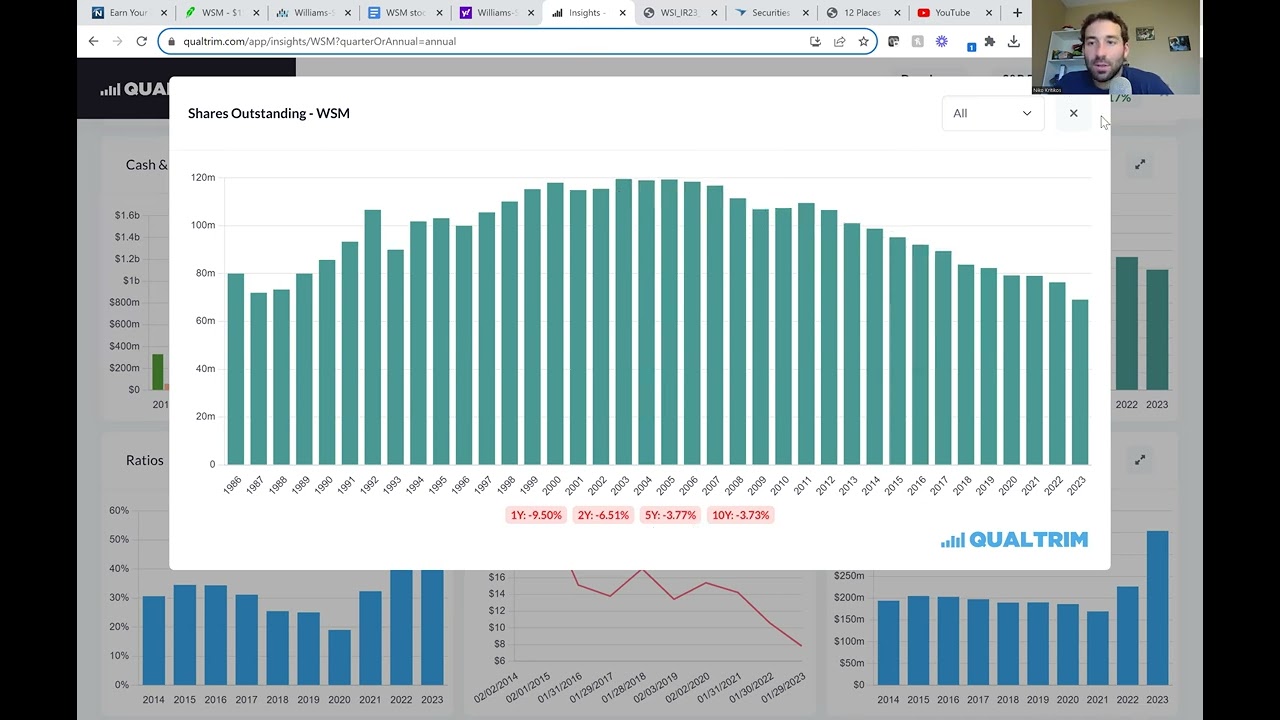Screen dimensions: 1280x720
Task: Click the 1986 shares outstanding bar
Action: [x=236, y=369]
